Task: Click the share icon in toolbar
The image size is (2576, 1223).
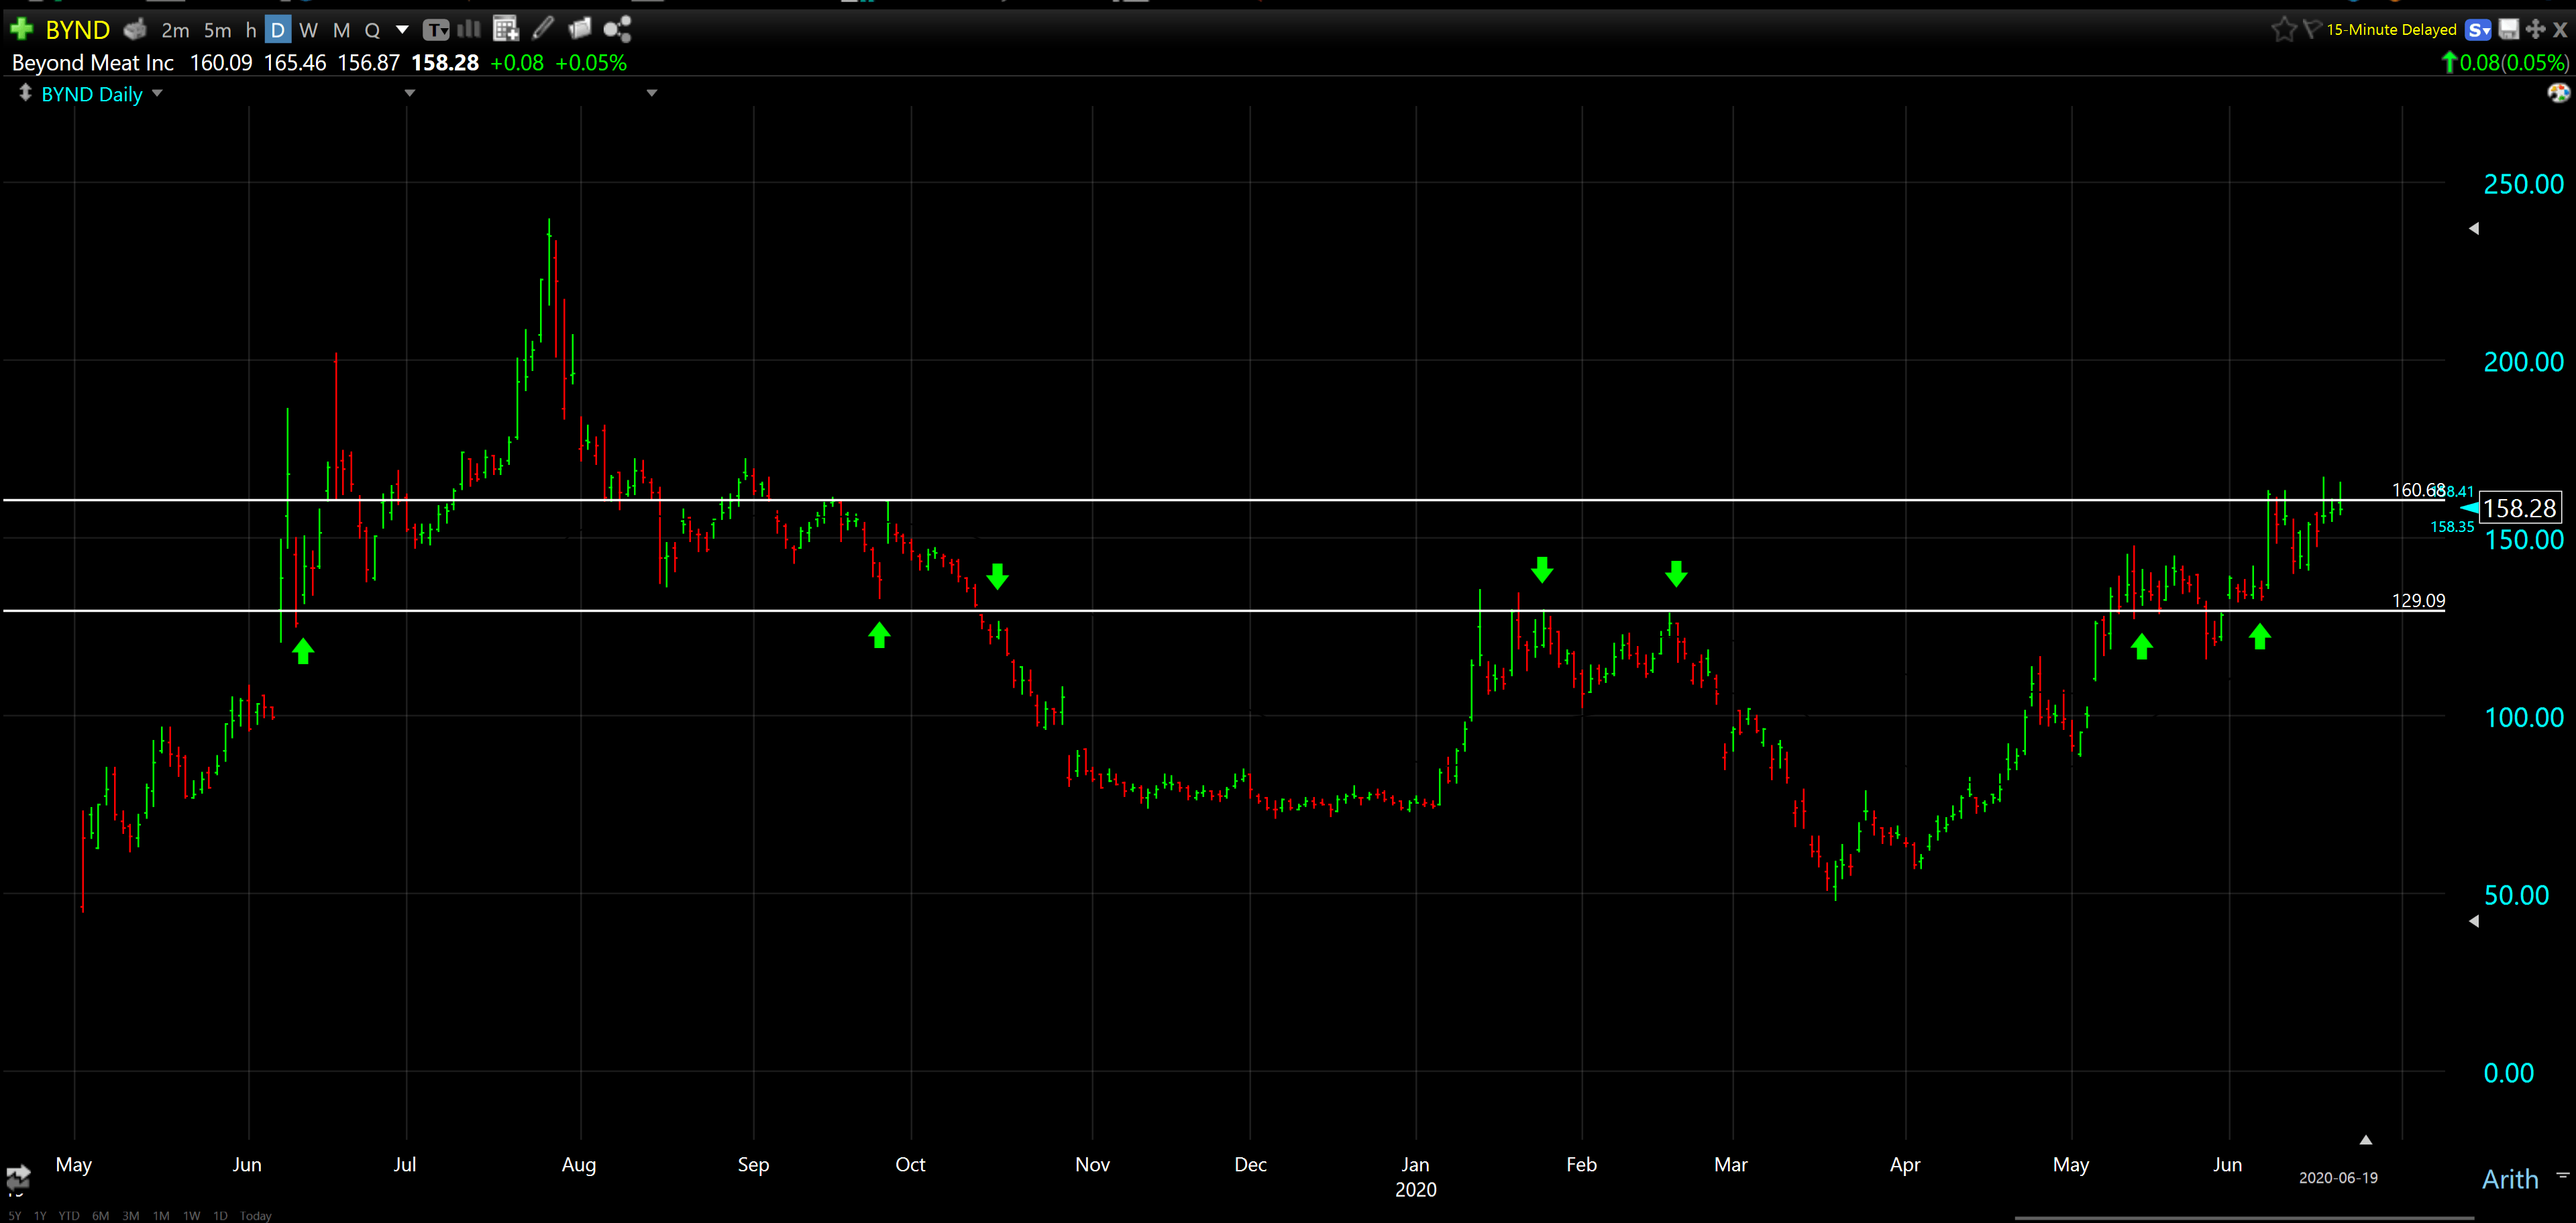Action: click(617, 29)
